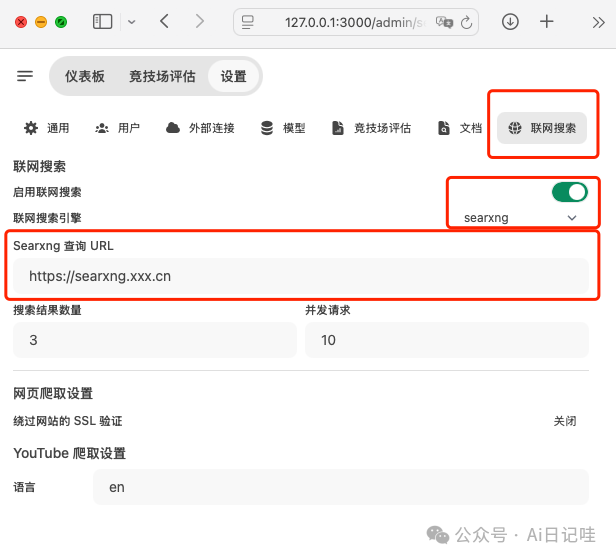
Task: Show more toolbar items
Action: click(598, 22)
